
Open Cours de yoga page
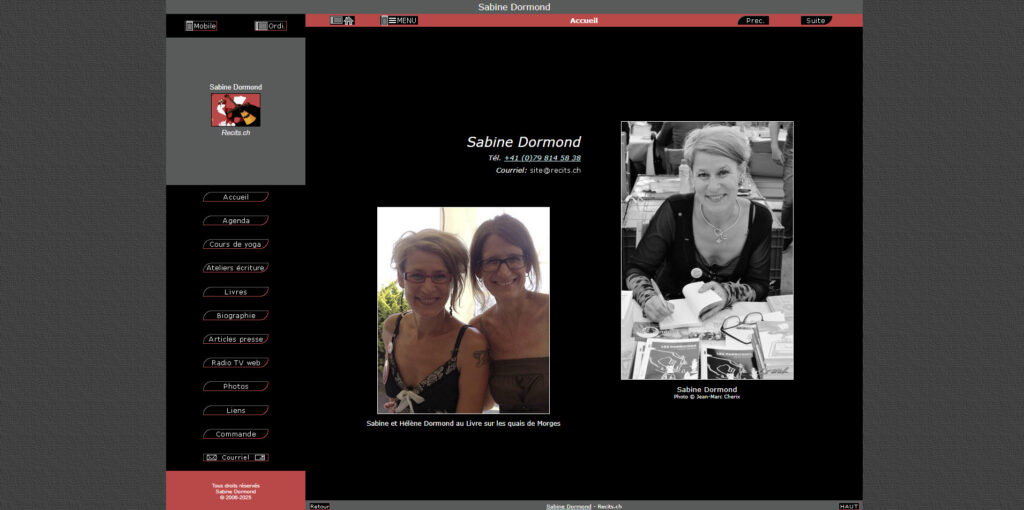236,244
